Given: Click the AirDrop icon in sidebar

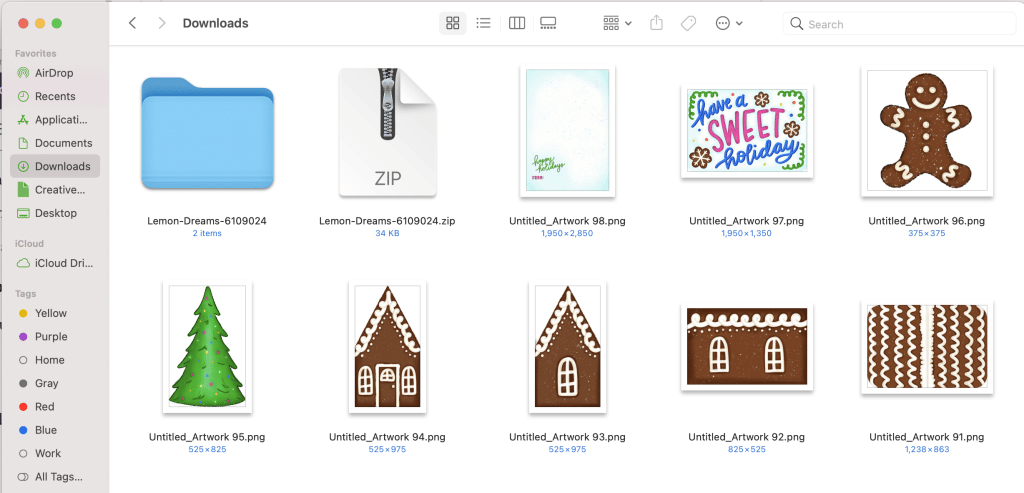Looking at the screenshot, I should pos(24,73).
